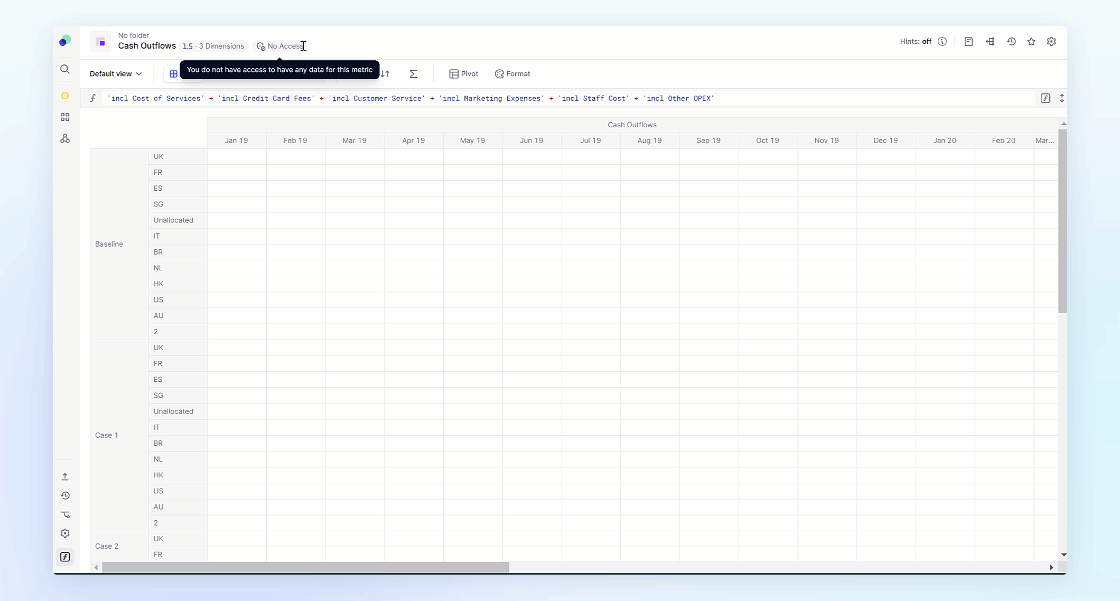Select the Case 2 scenario row header

pyautogui.click(x=119, y=546)
